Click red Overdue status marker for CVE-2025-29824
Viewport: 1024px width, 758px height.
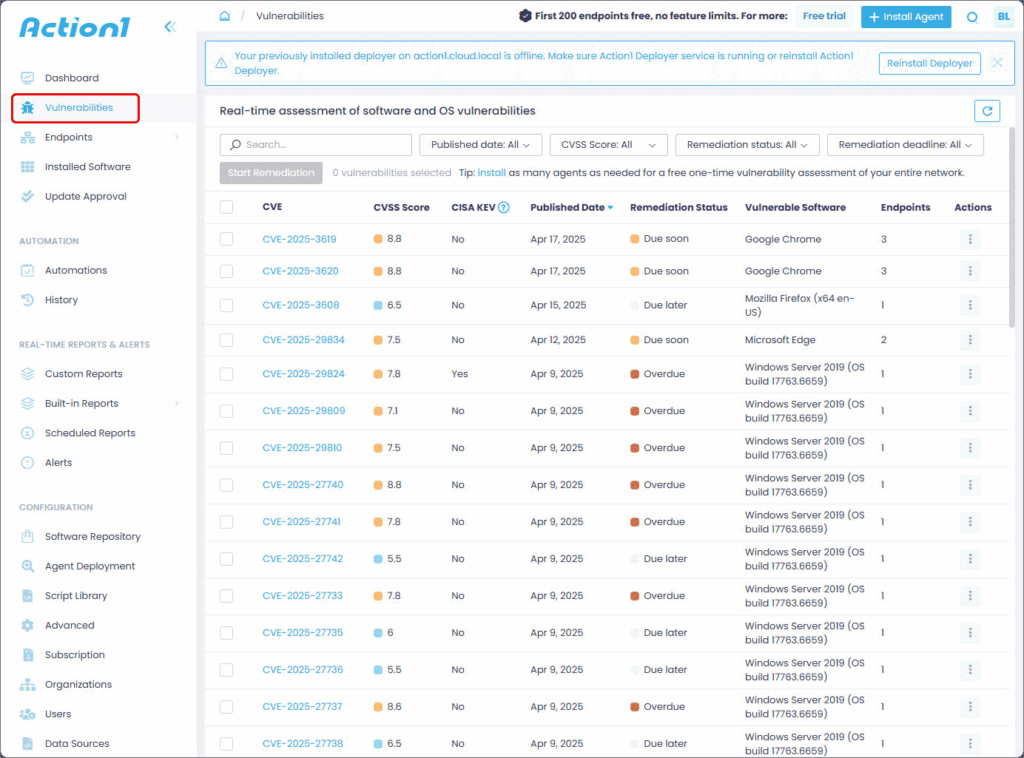point(634,374)
